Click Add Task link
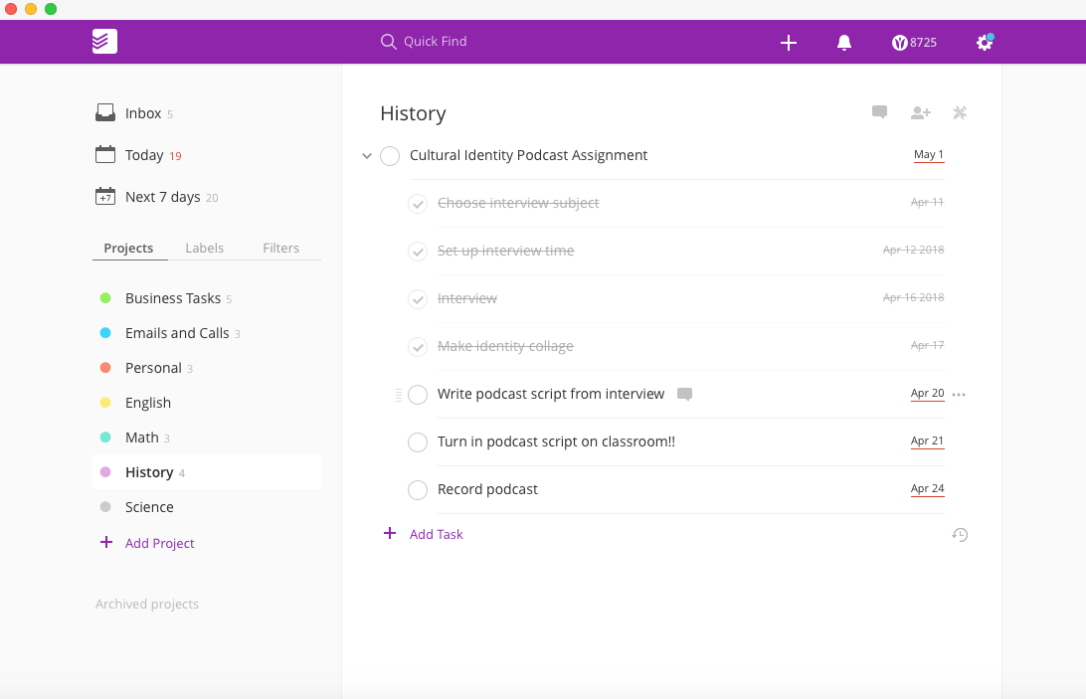This screenshot has height=699, width=1086. 436,534
